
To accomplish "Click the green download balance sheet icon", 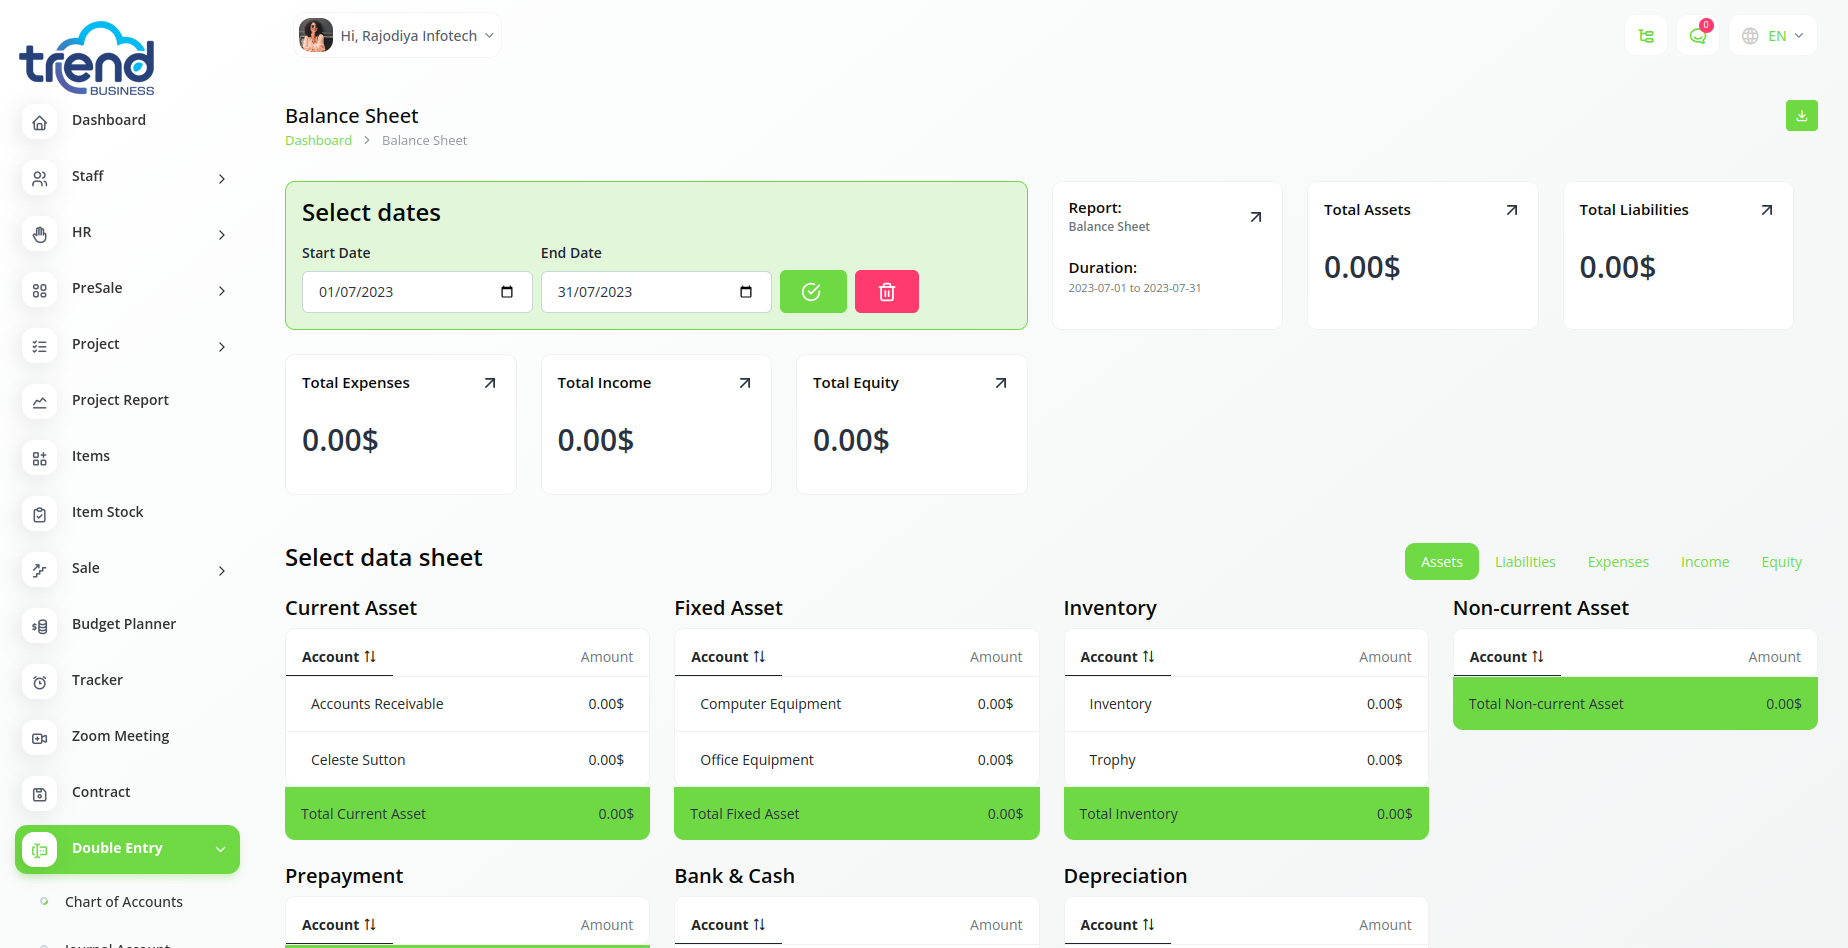I will coord(1801,116).
